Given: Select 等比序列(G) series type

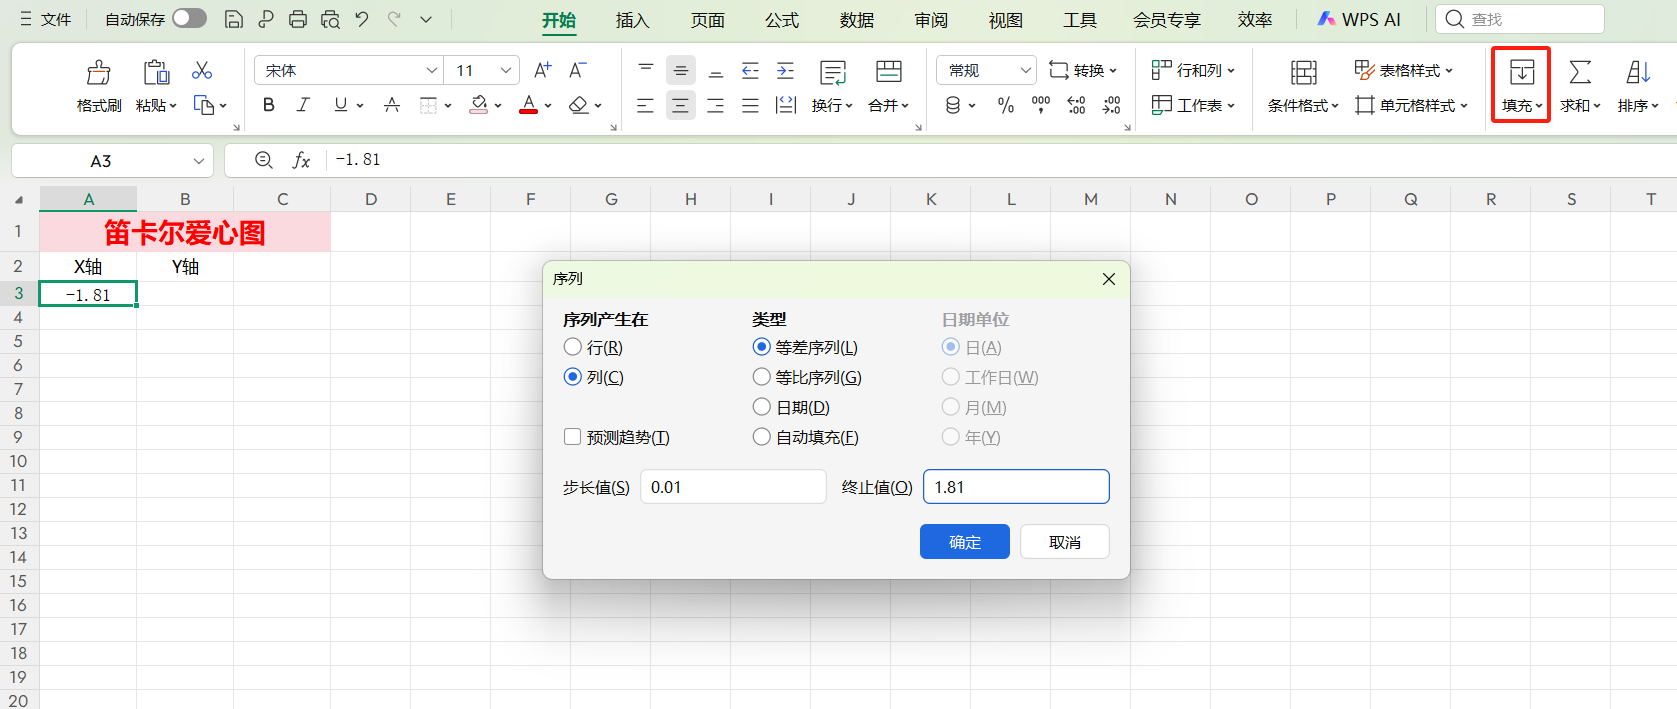Looking at the screenshot, I should pos(761,377).
